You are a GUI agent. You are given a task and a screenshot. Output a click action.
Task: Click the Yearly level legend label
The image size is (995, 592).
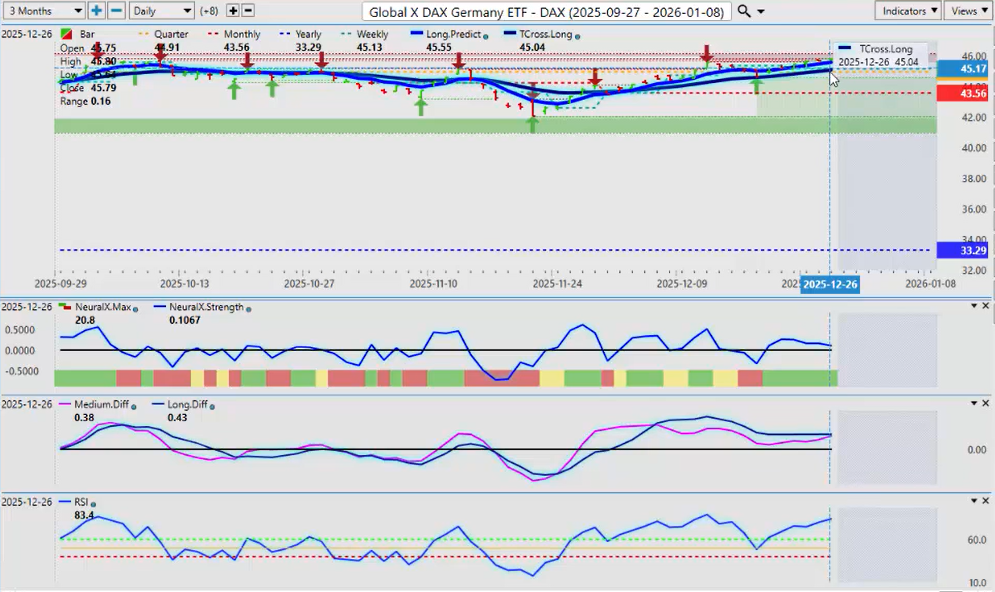pos(308,34)
